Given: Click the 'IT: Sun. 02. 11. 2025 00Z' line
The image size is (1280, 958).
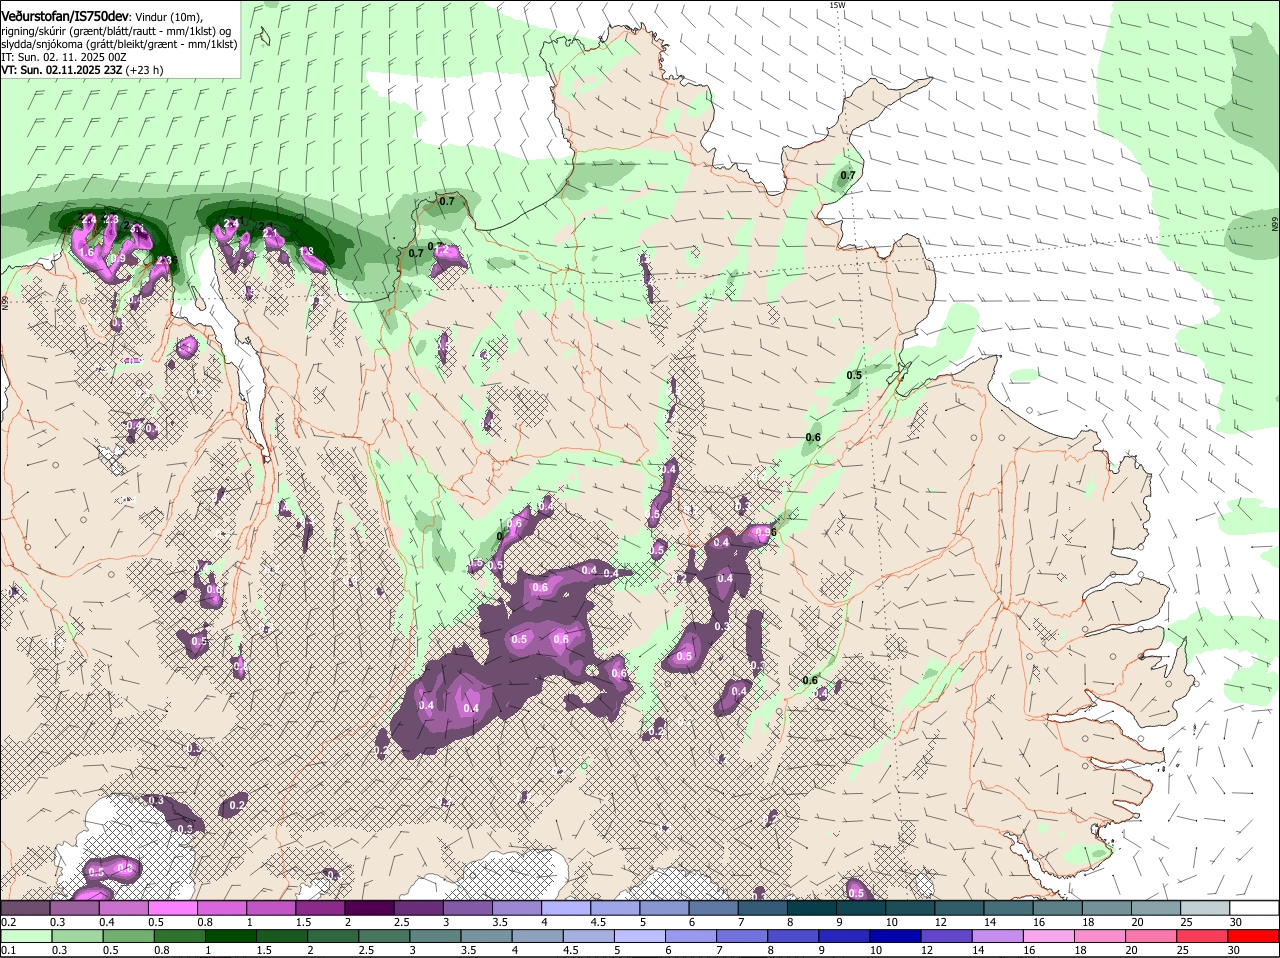Looking at the screenshot, I should [x=64, y=57].
